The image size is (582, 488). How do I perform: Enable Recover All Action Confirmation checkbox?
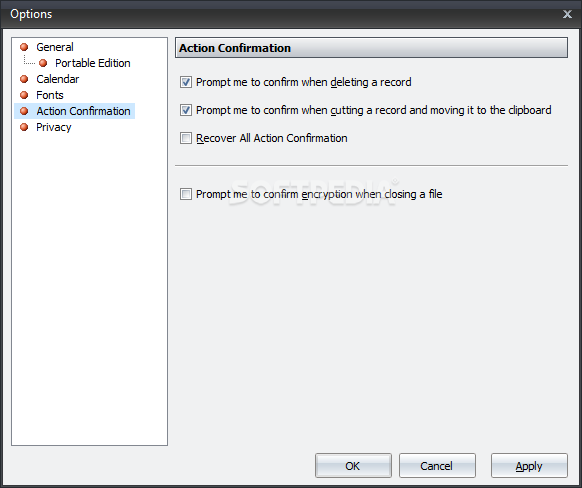click(186, 138)
